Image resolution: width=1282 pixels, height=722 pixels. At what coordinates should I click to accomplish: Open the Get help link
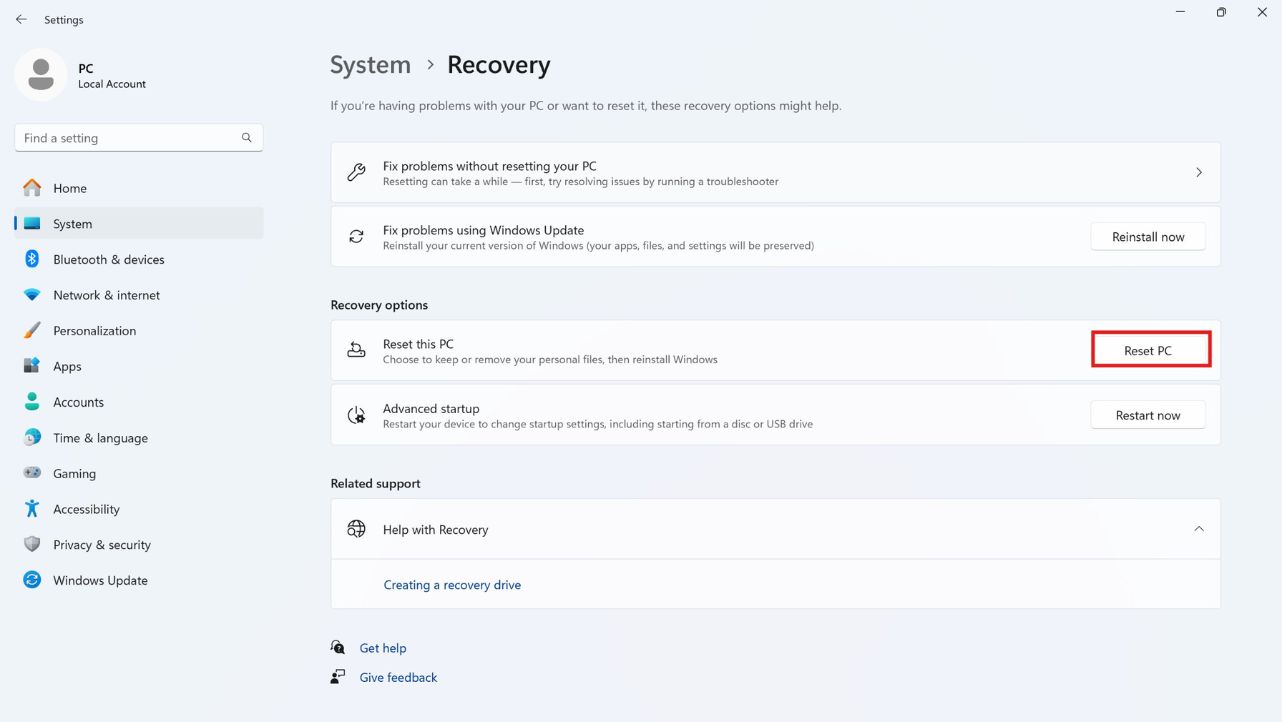[383, 648]
